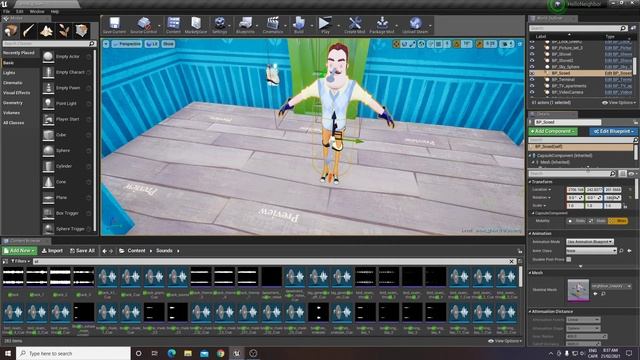Viewport: 640px width, 360px height.
Task: Click the Sphere geometry icon
Action: [48, 151]
